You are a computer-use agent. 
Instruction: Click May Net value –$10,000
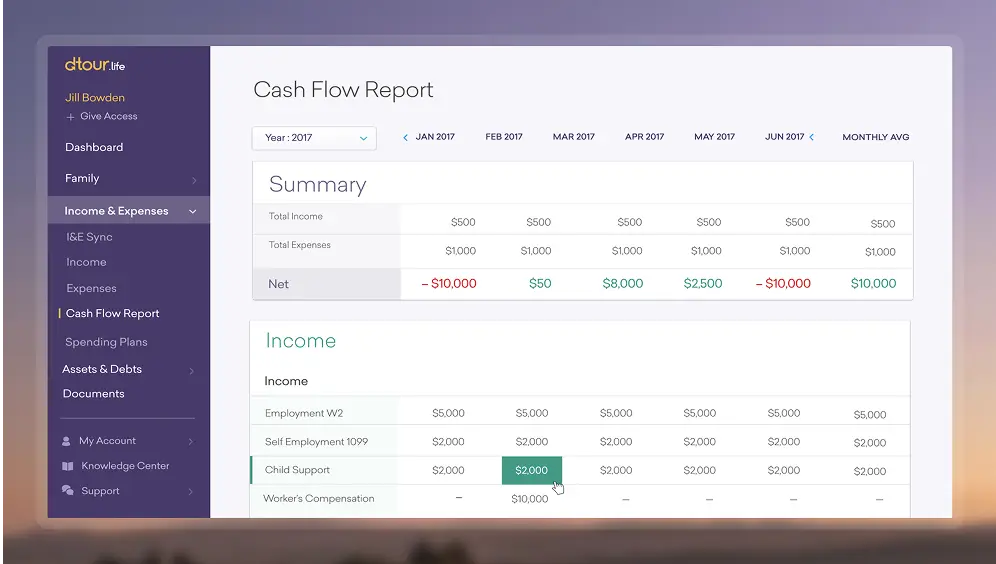tap(783, 284)
